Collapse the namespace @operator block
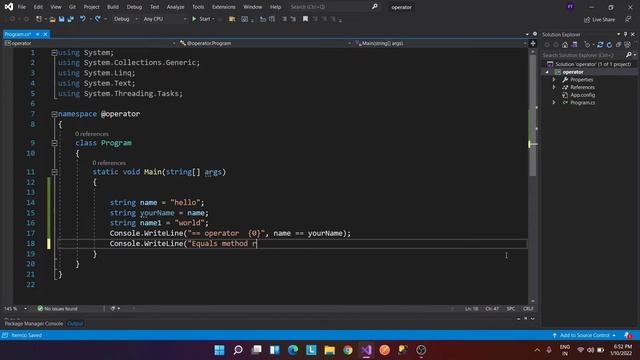The height and width of the screenshot is (360, 640). (54, 114)
